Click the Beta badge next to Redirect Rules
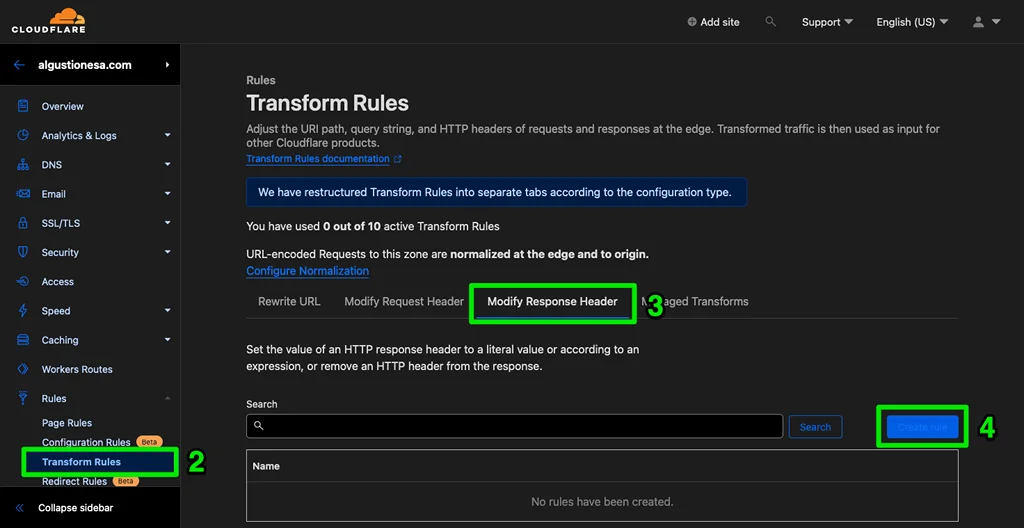The width and height of the screenshot is (1024, 528). pyautogui.click(x=126, y=481)
